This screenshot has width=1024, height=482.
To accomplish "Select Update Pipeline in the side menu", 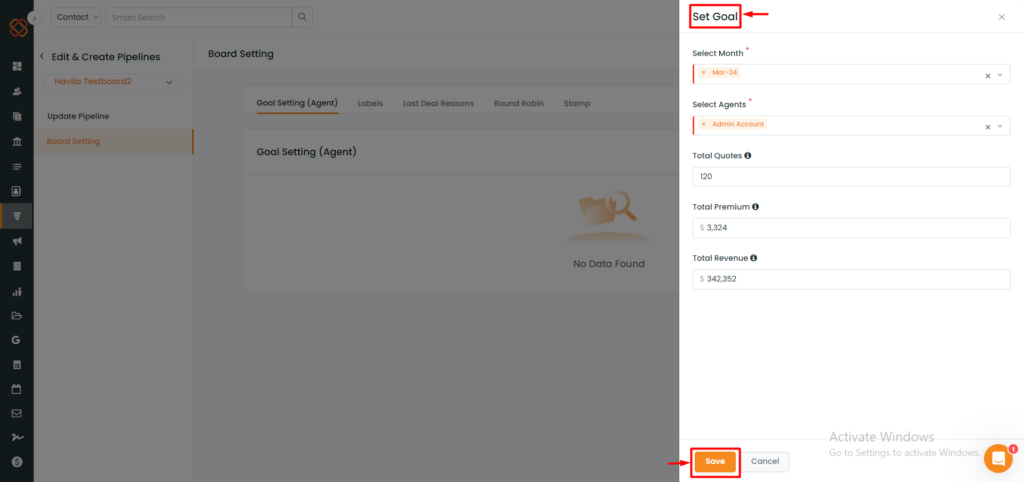I will [x=78, y=116].
